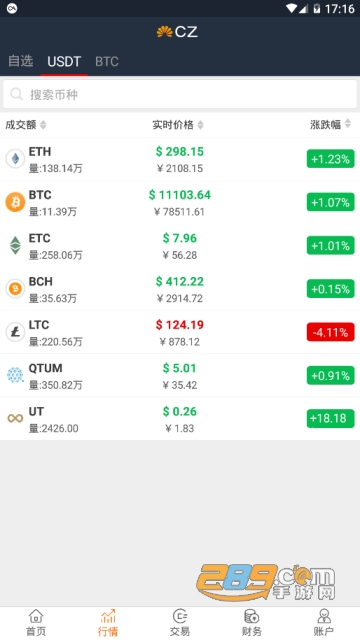Tap the orange Bitcoin BTC coin icon
The height and width of the screenshot is (640, 360).
click(x=15, y=202)
